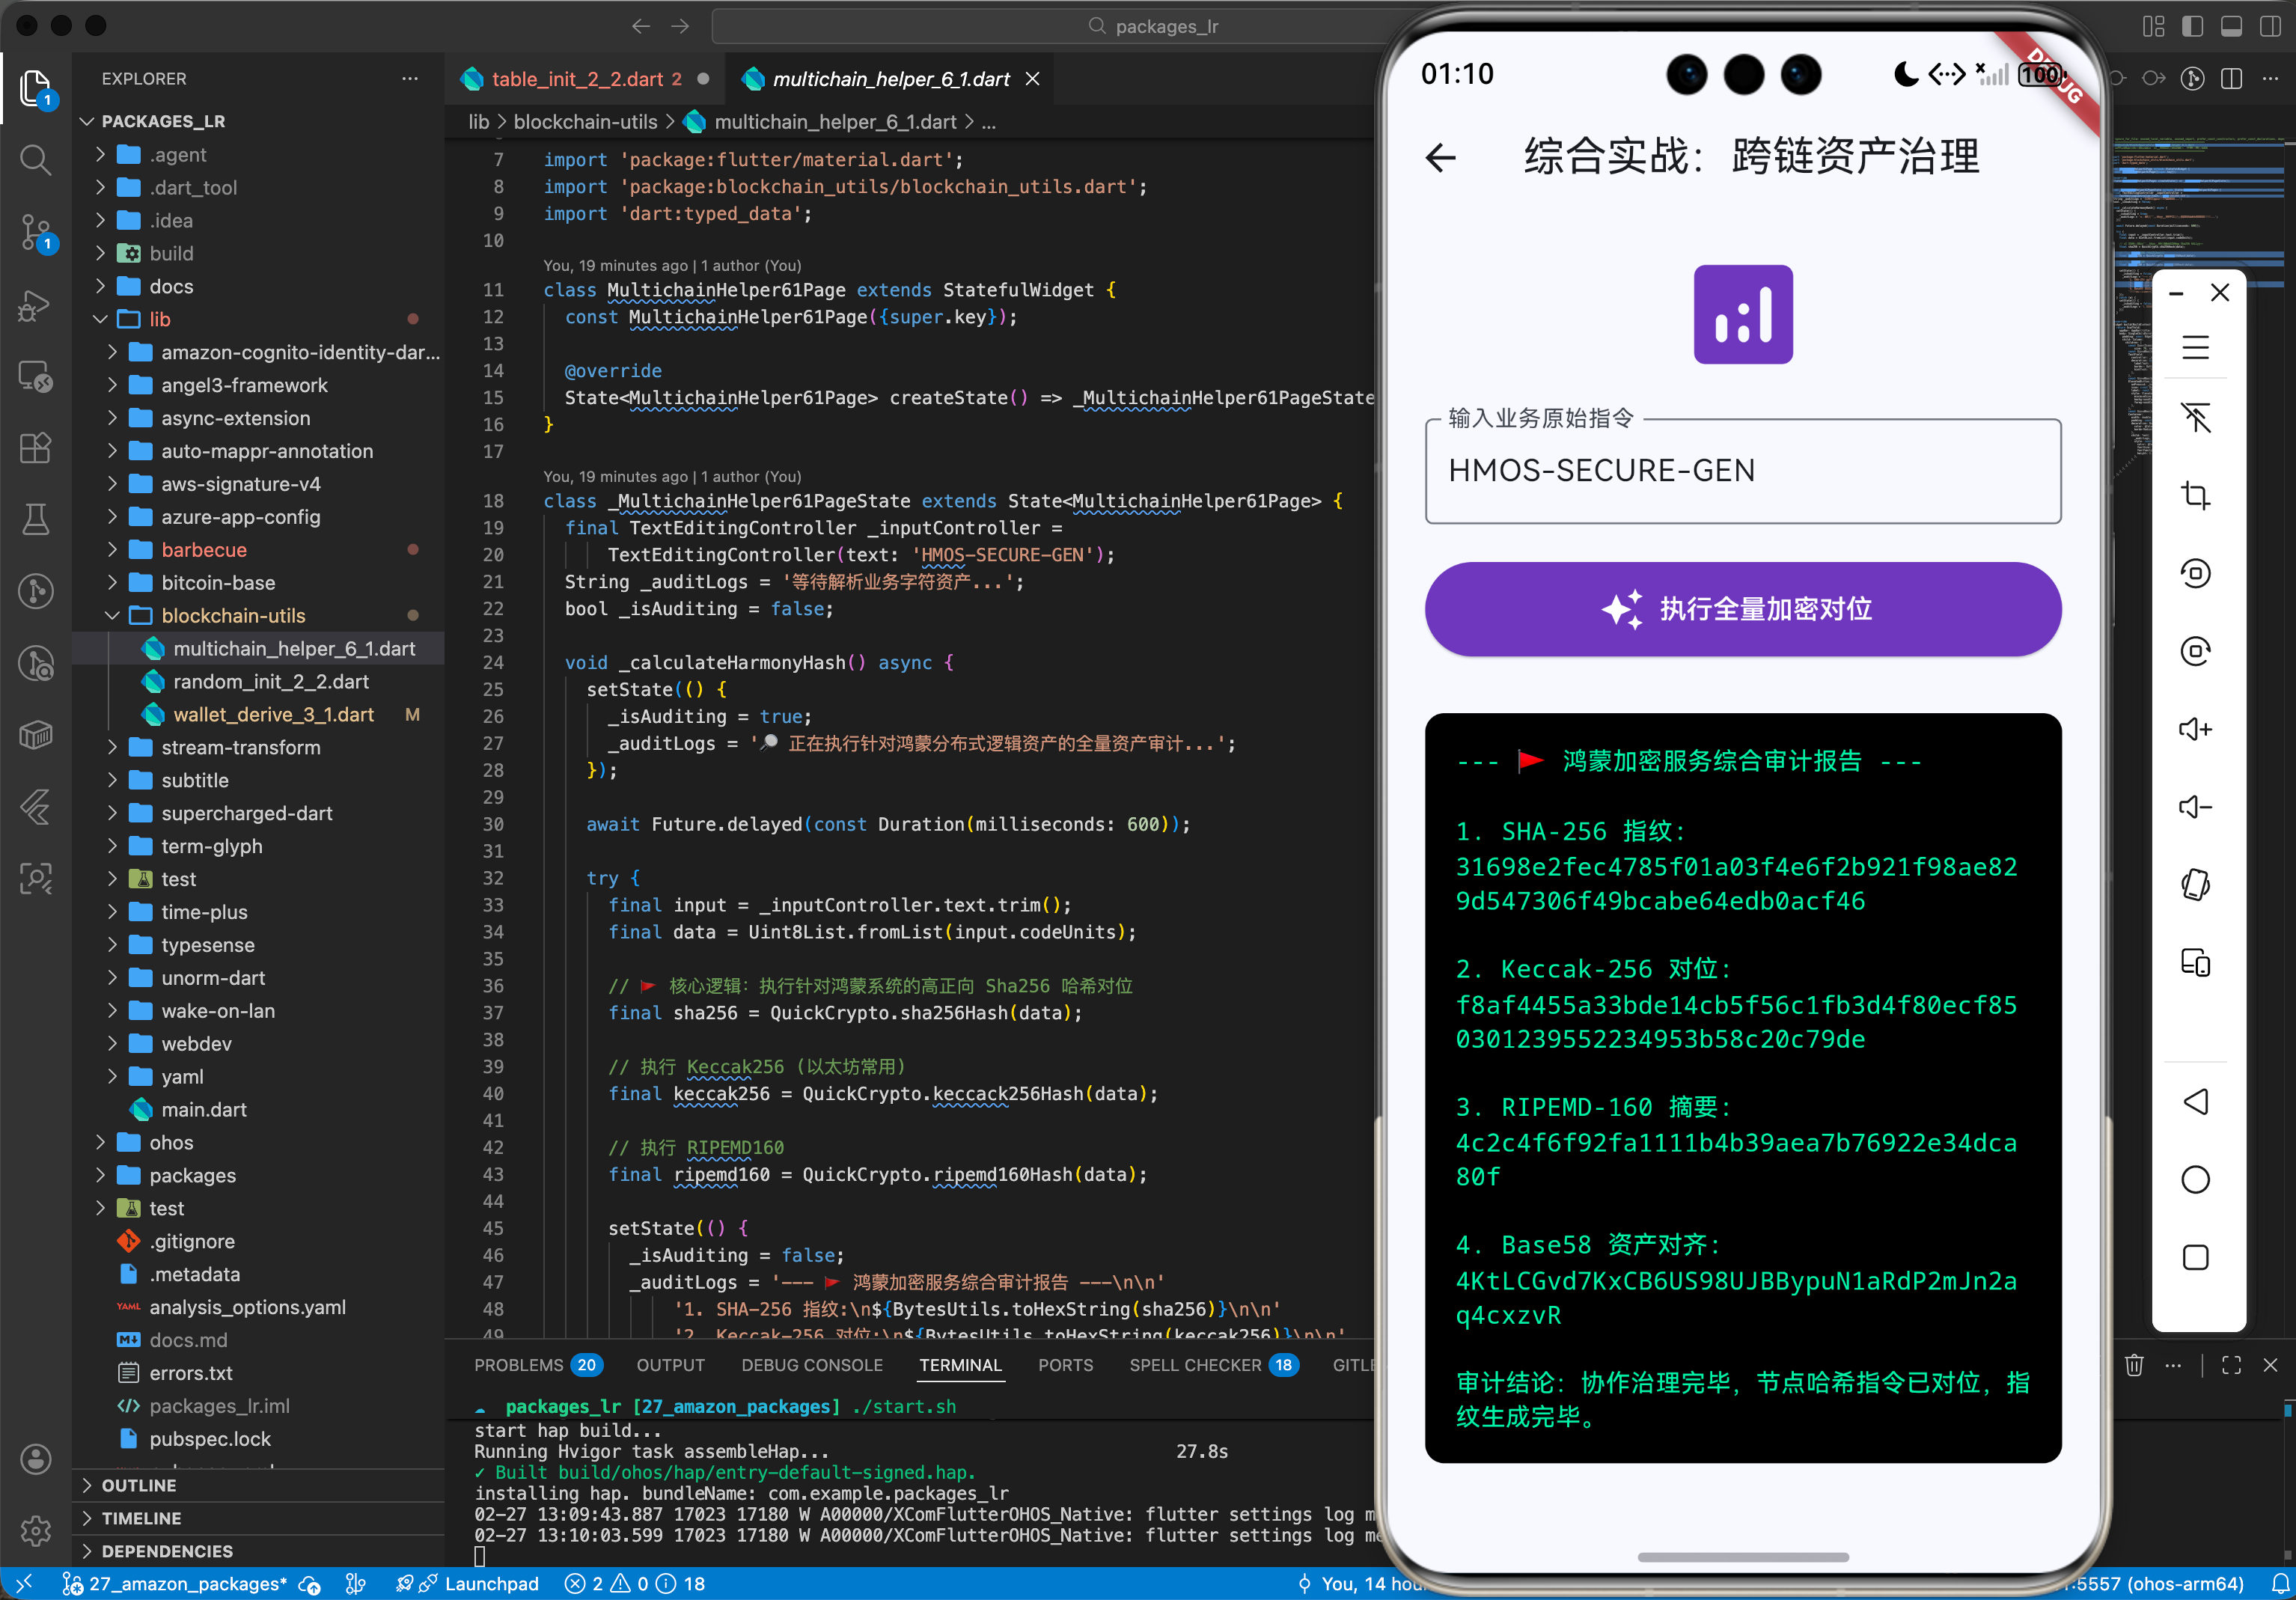The image size is (2296, 1600).
Task: Toggle primary sidebar layout button
Action: [x=2192, y=26]
